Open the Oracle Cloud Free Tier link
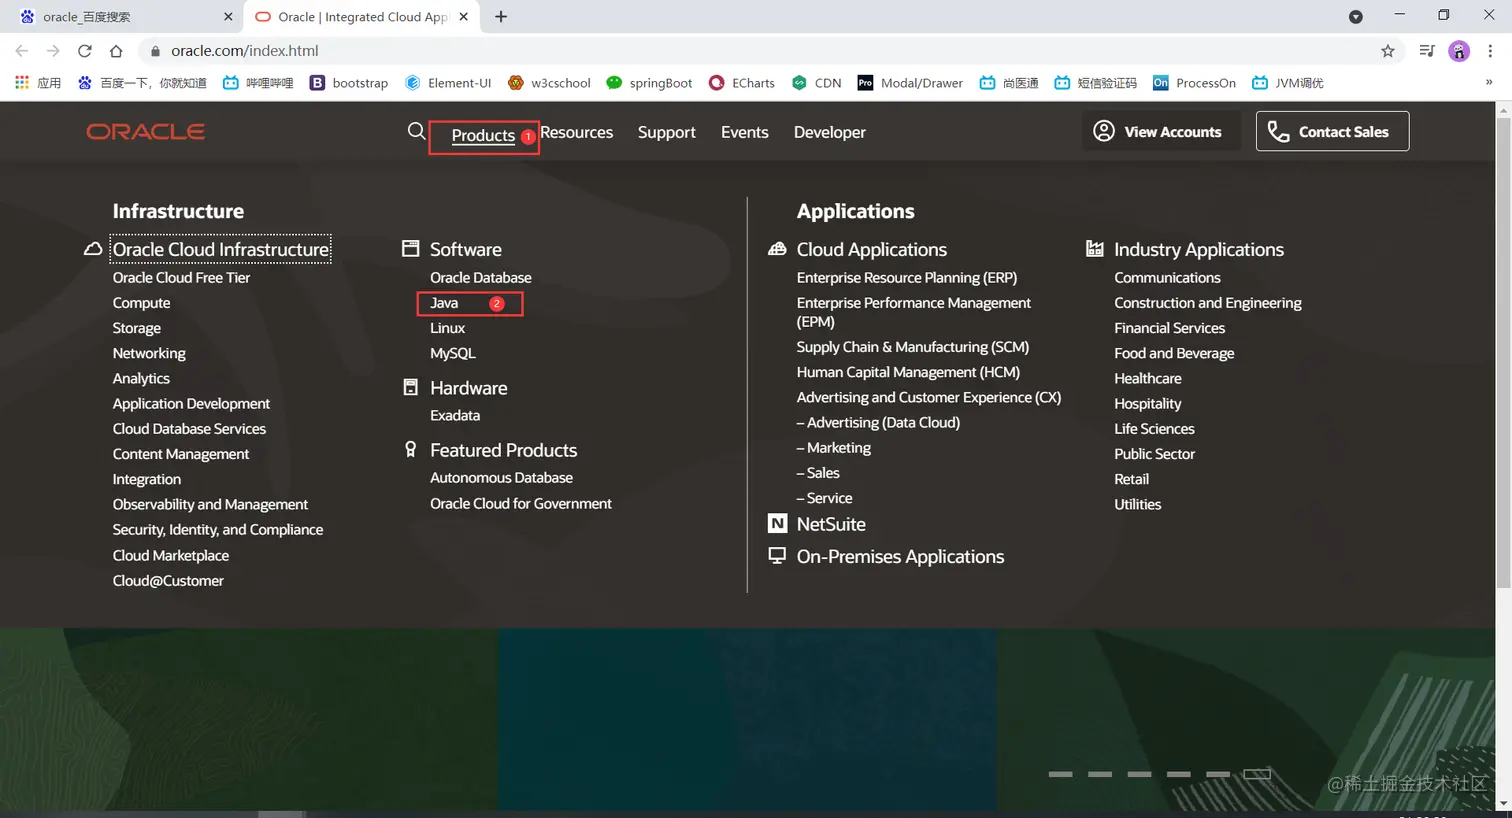Viewport: 1512px width, 818px height. (181, 278)
